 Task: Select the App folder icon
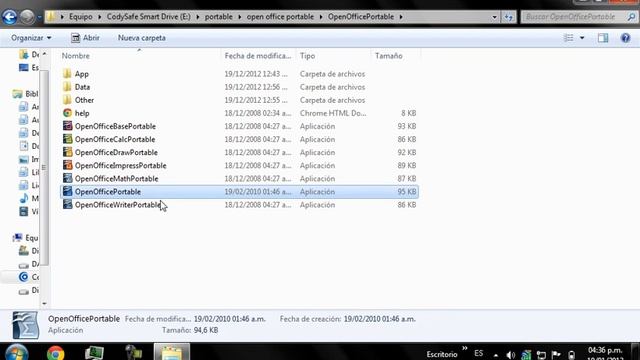67,73
